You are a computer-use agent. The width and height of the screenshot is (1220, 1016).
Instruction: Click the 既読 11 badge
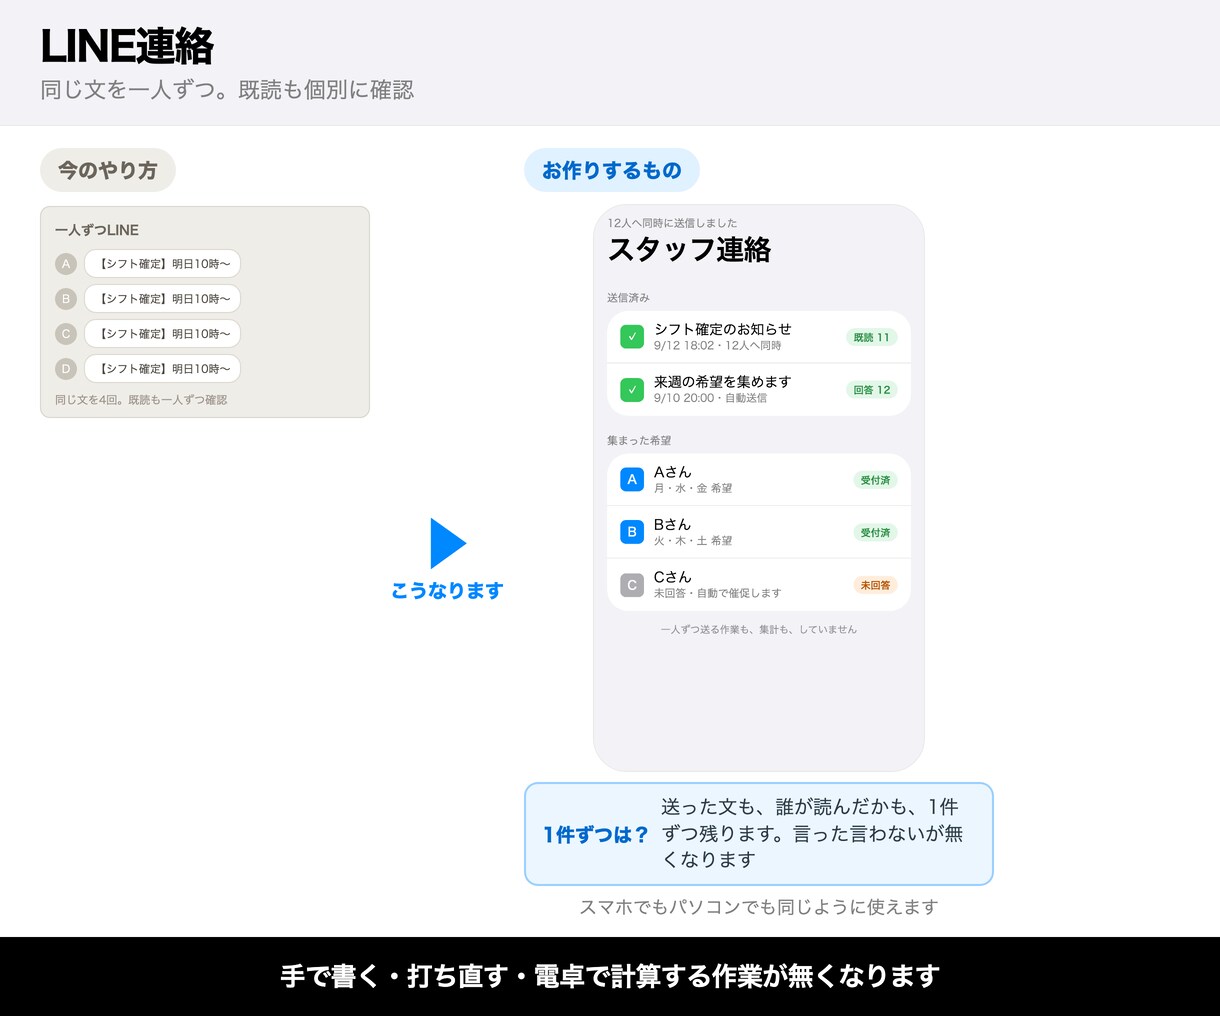click(x=872, y=337)
